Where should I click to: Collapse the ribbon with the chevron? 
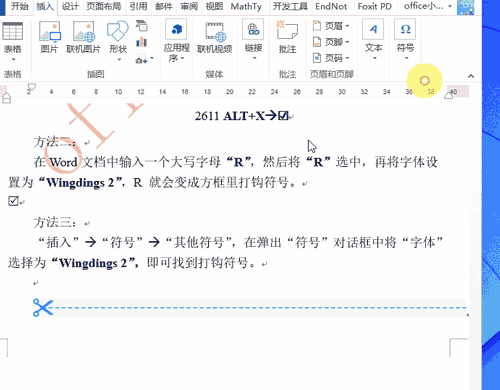coord(471,76)
